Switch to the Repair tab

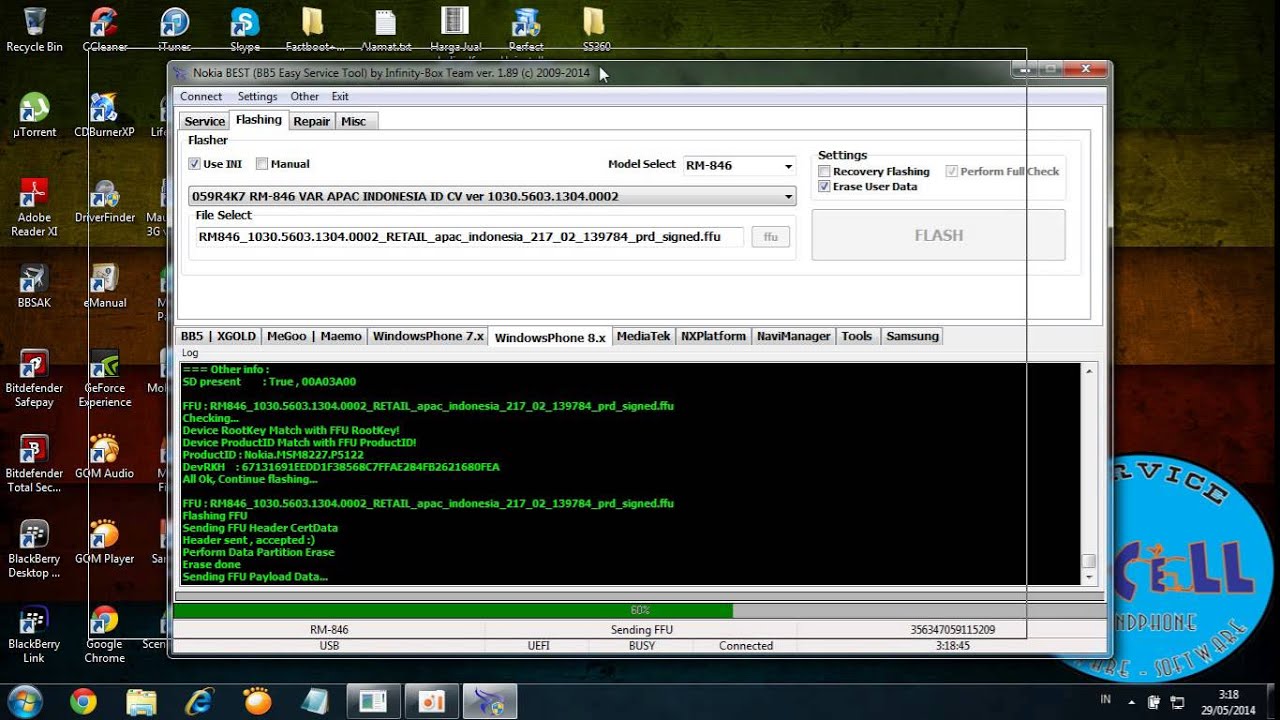311,121
